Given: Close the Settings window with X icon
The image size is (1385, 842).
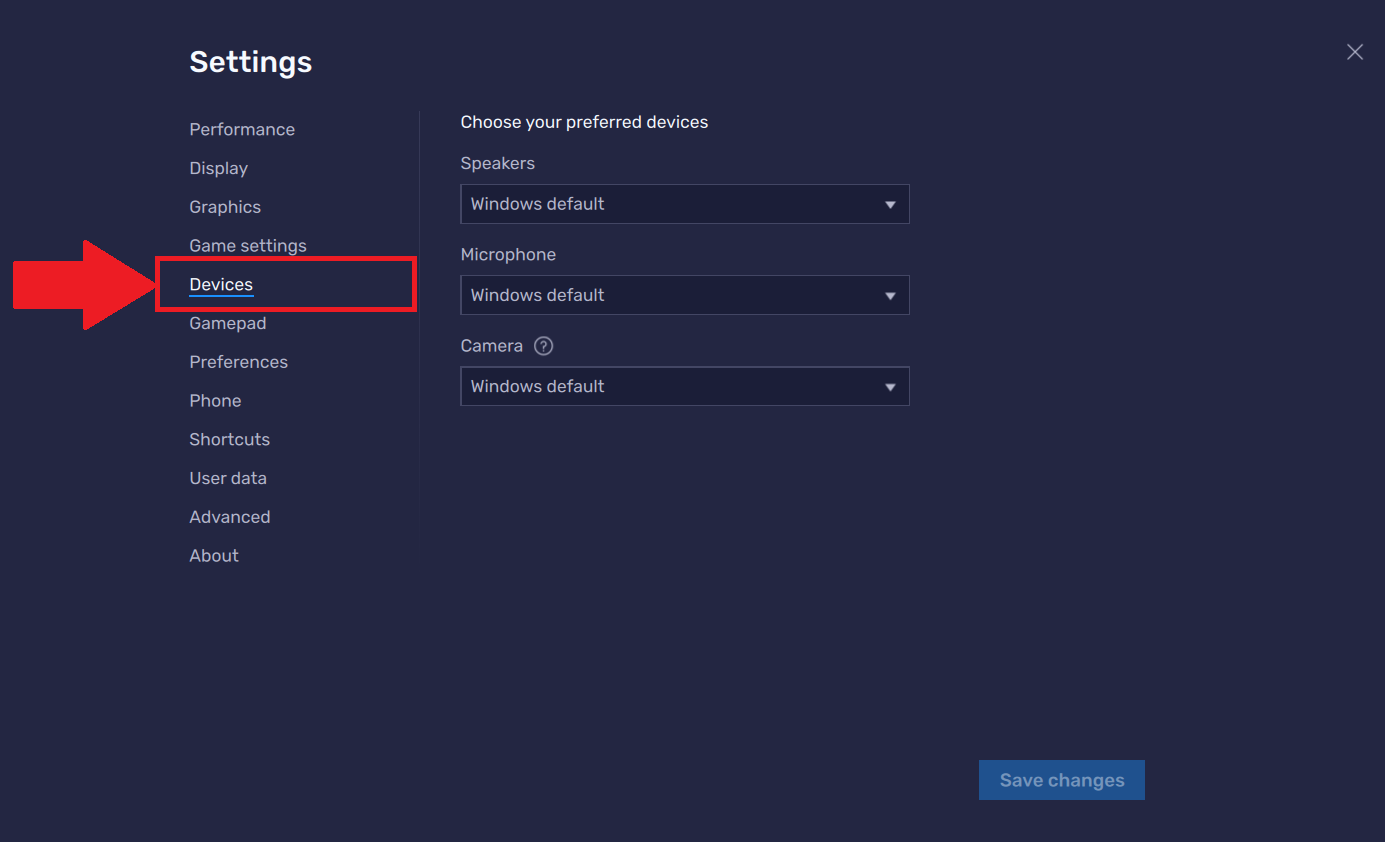Looking at the screenshot, I should point(1354,52).
